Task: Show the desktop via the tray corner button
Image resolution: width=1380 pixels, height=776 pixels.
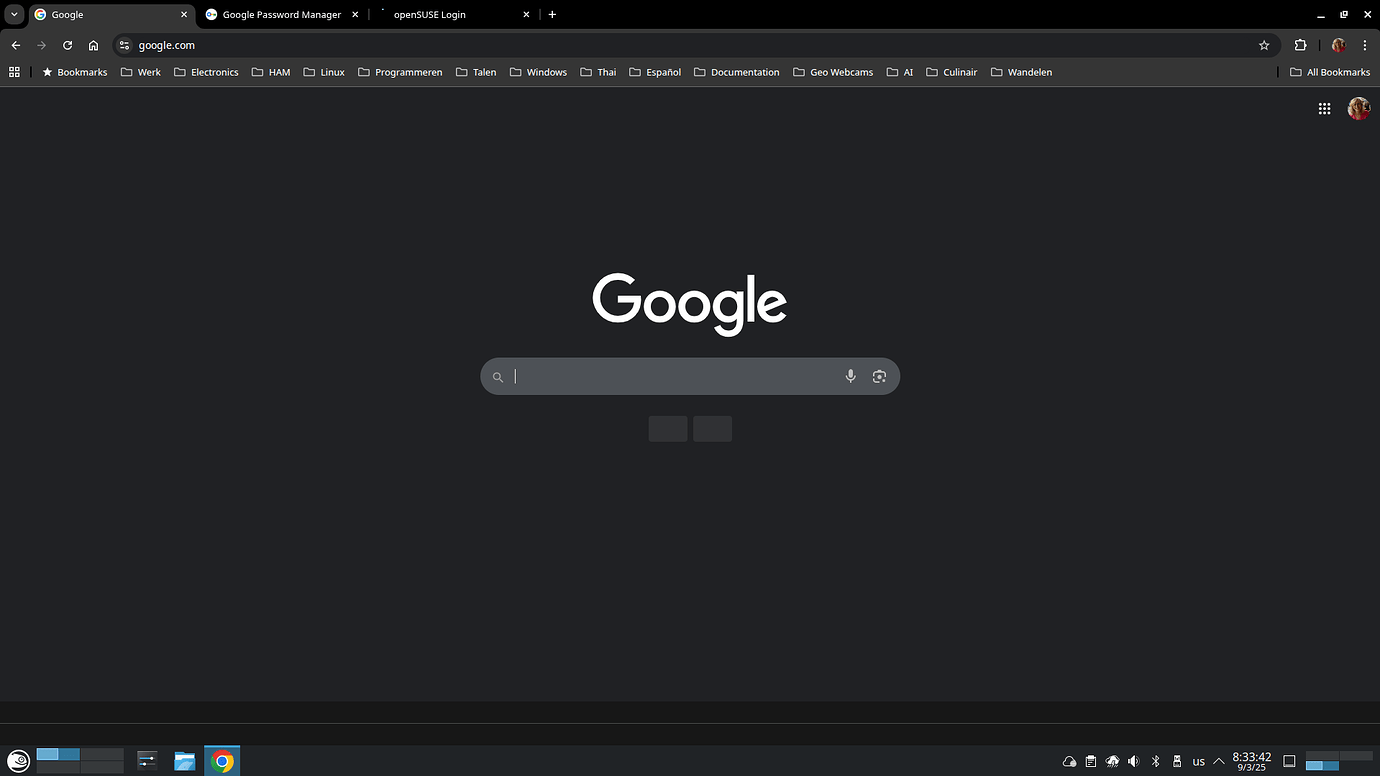Action: click(1289, 761)
